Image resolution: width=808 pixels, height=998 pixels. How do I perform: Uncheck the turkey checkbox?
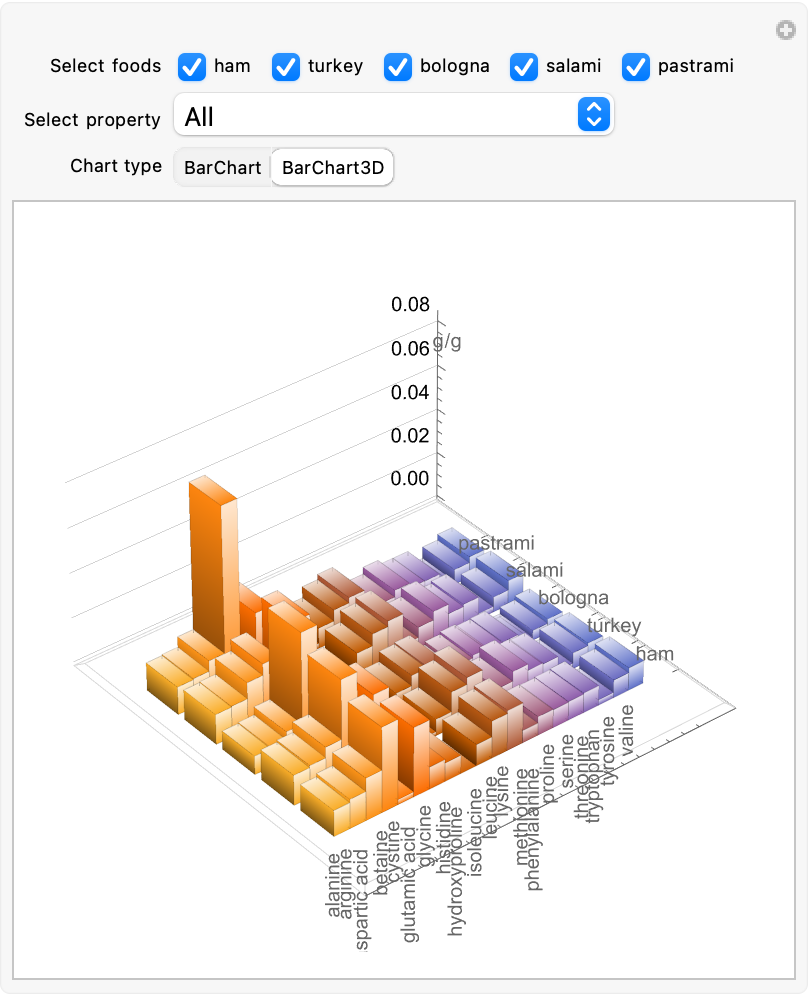point(286,67)
